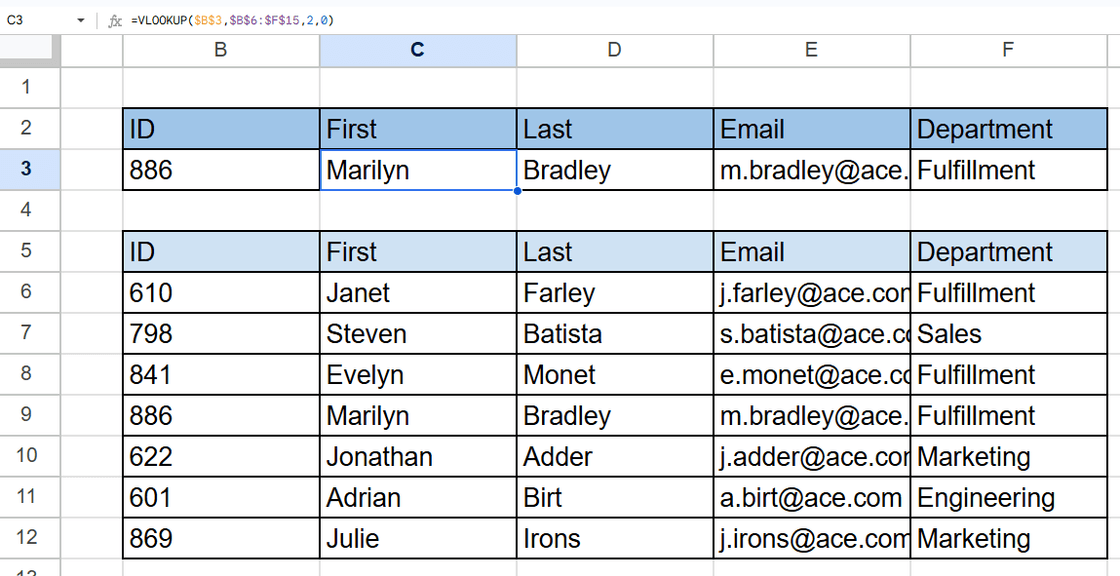Select row 5 header
This screenshot has height=576, width=1120.
26,251
